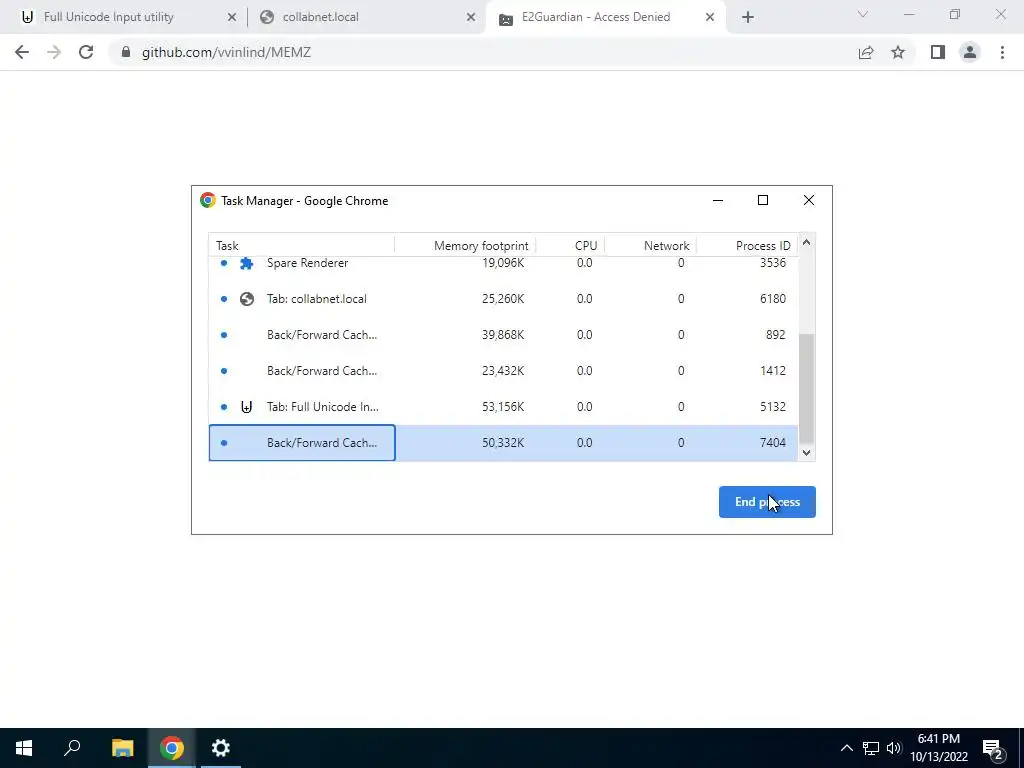Show hidden system tray icons
Screen dimensions: 1024x768
(846, 748)
